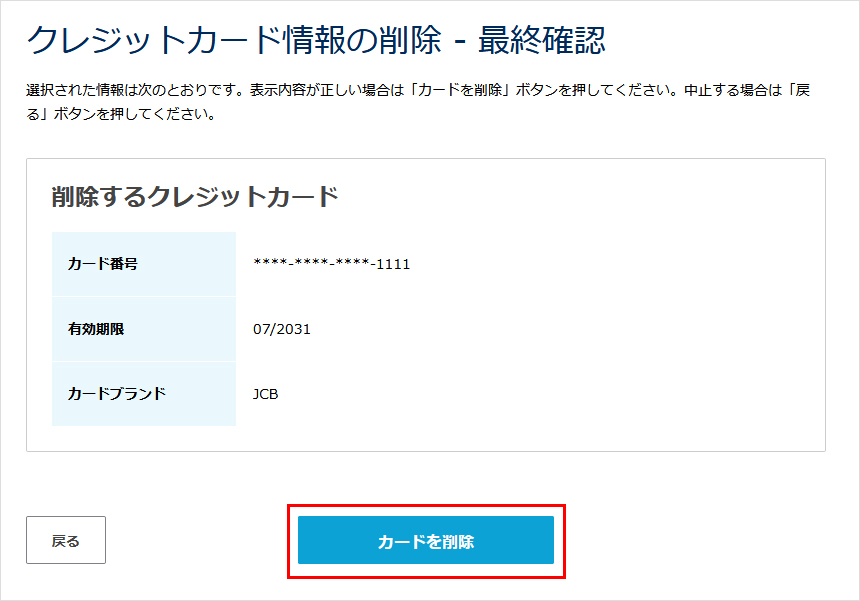Click the 有効期限 label cell
Viewport: 860px width, 601px height.
tap(143, 329)
